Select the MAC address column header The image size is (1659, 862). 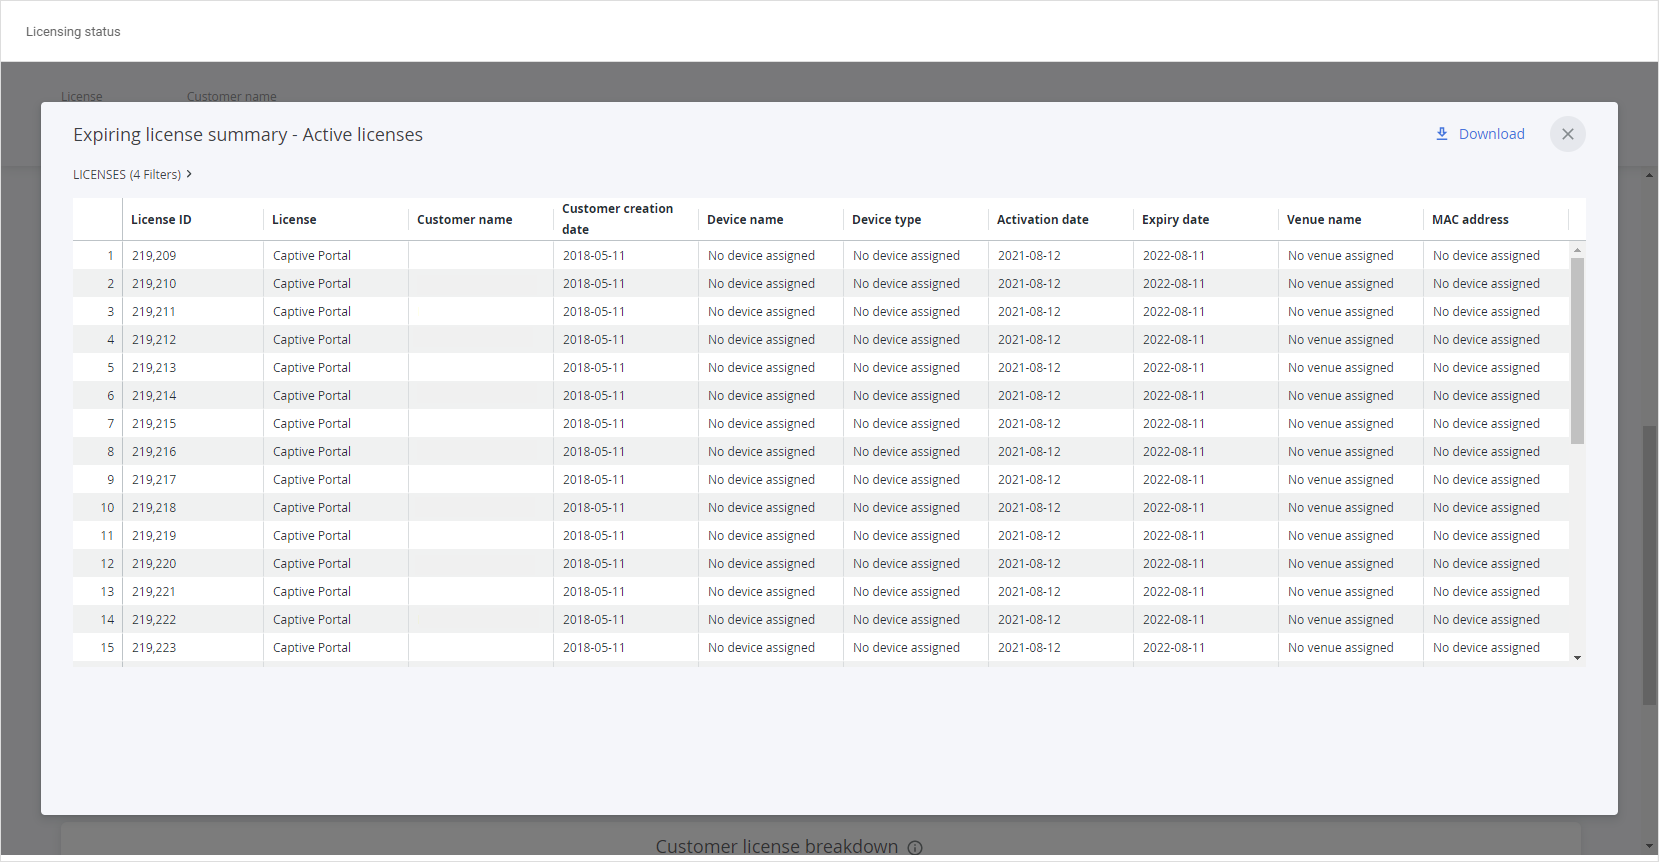point(1469,220)
